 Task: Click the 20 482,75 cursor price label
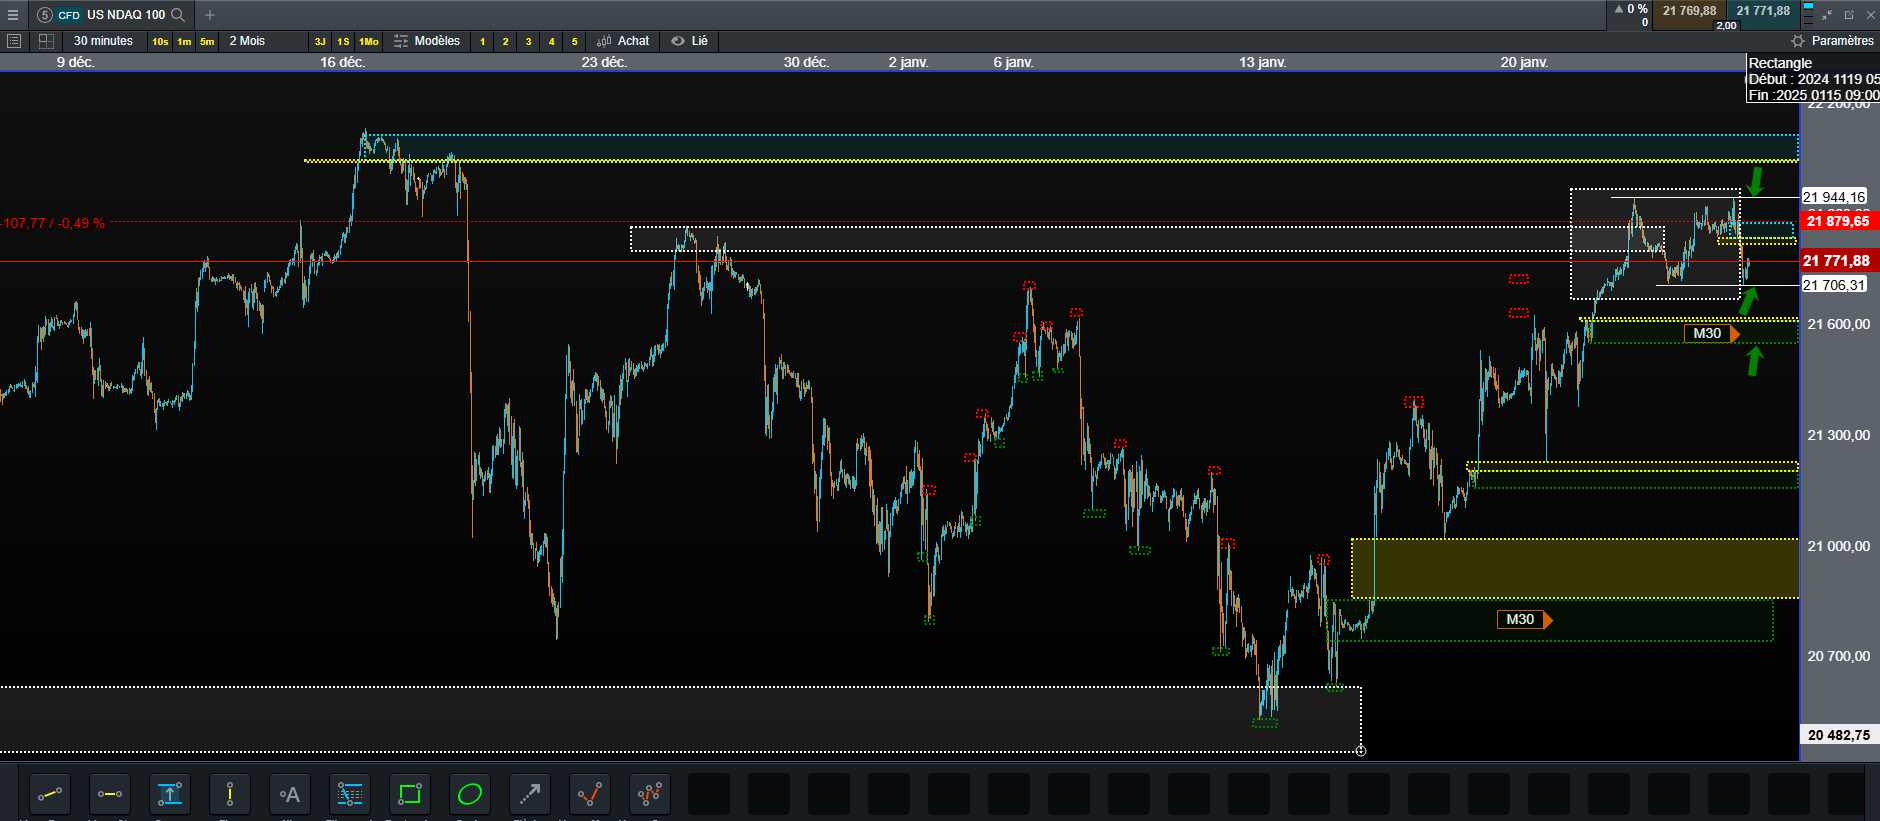pyautogui.click(x=1839, y=735)
